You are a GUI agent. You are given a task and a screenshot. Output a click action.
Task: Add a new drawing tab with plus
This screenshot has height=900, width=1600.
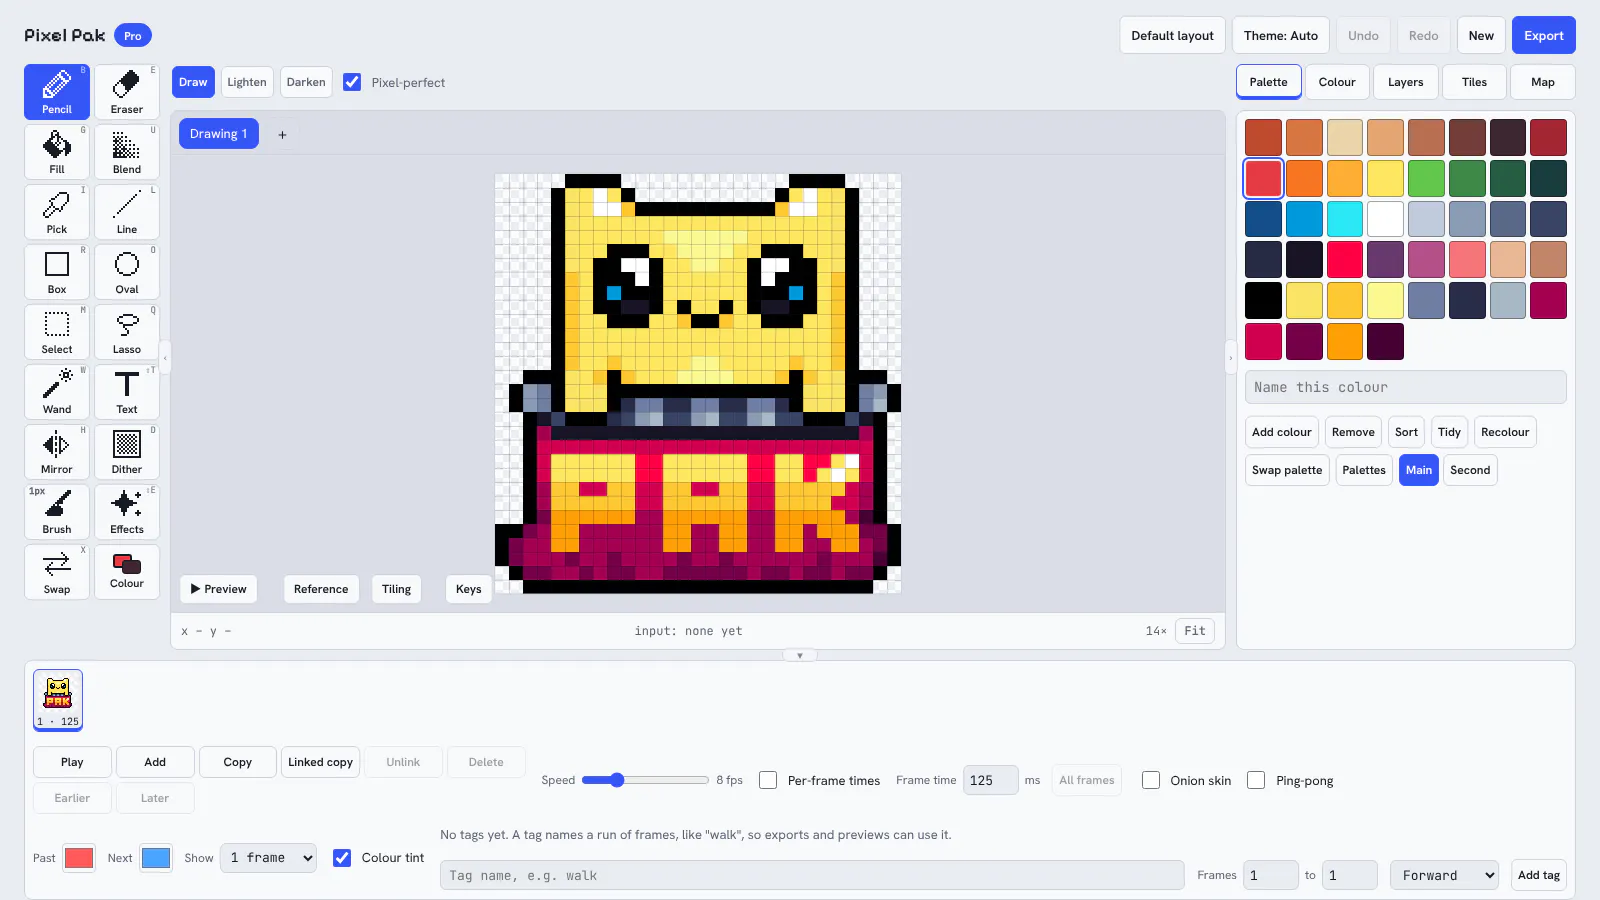click(x=282, y=134)
